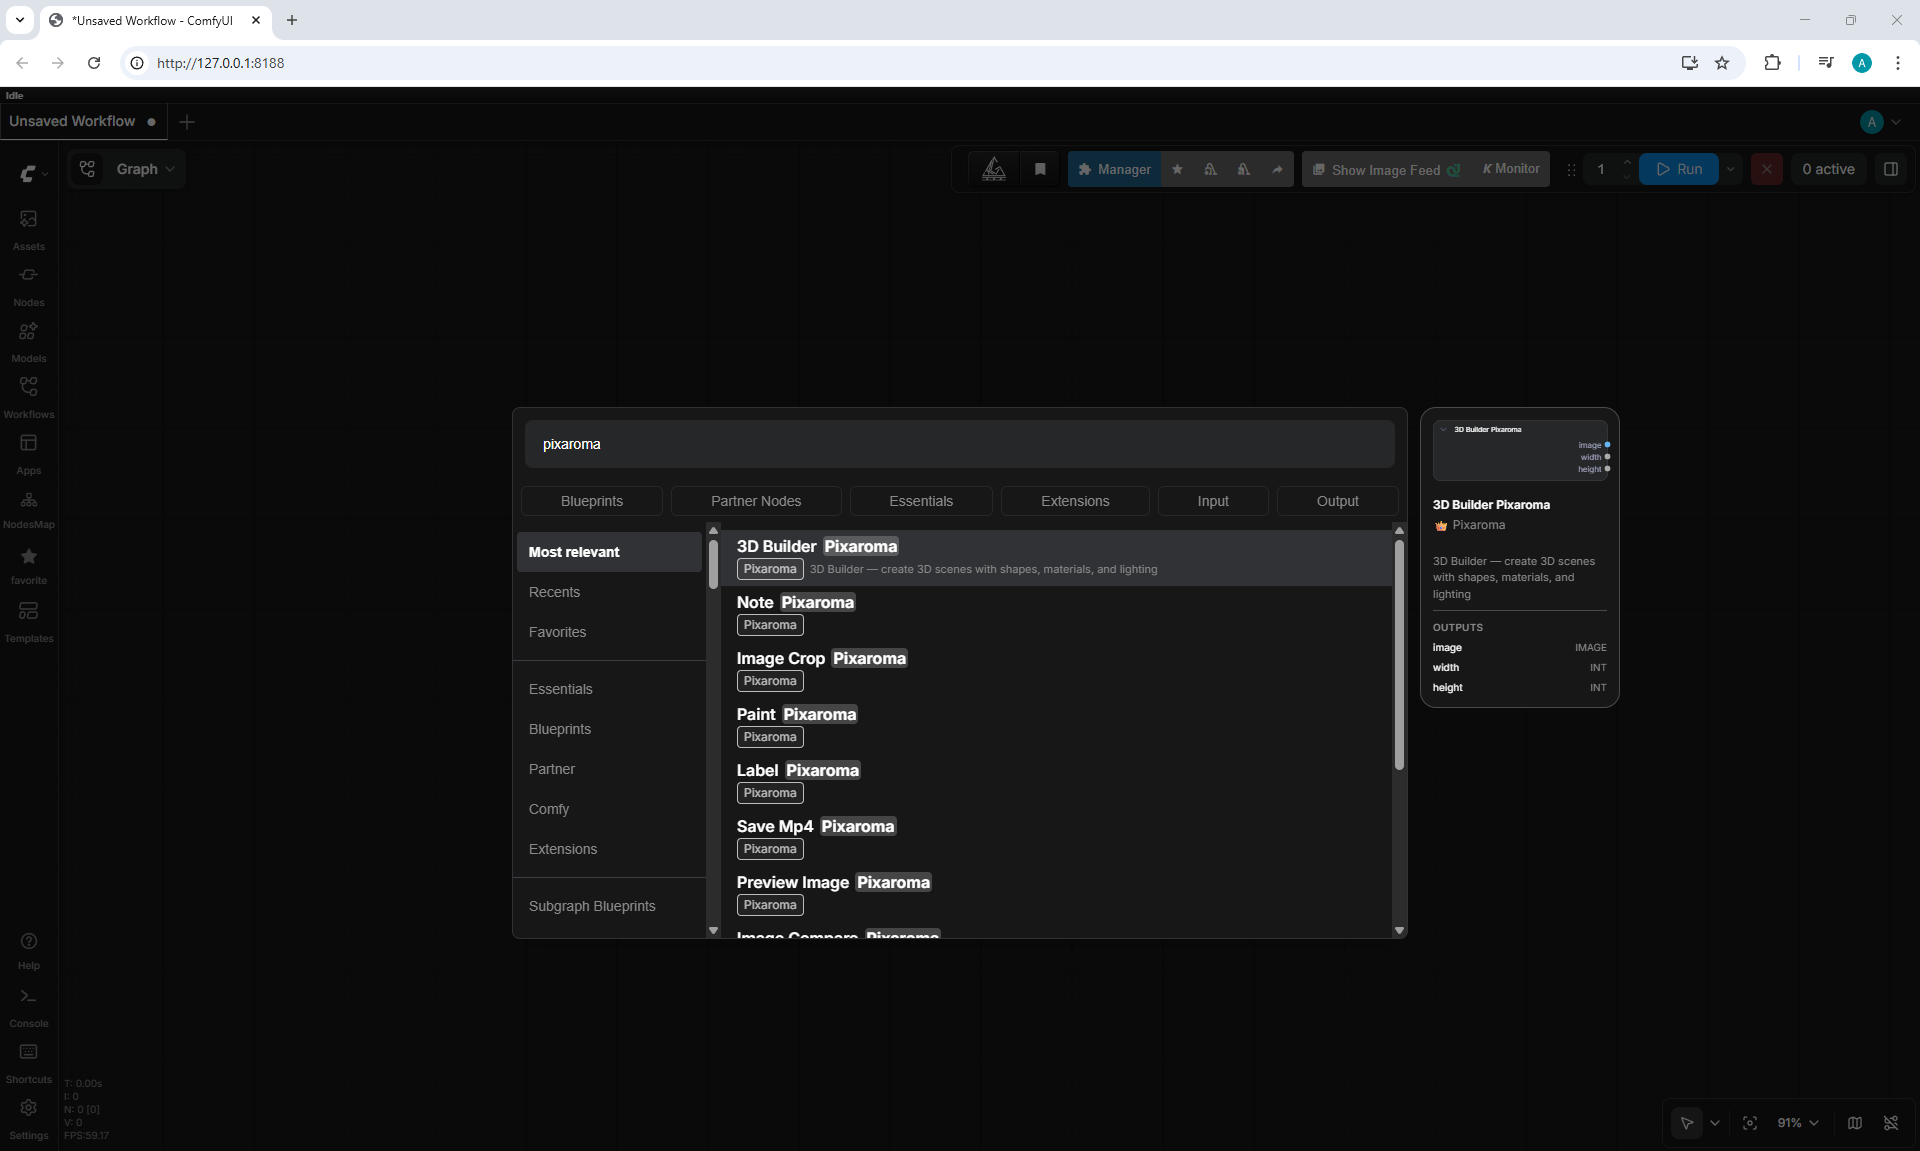Open the Run options dropdown arrow

tap(1731, 169)
